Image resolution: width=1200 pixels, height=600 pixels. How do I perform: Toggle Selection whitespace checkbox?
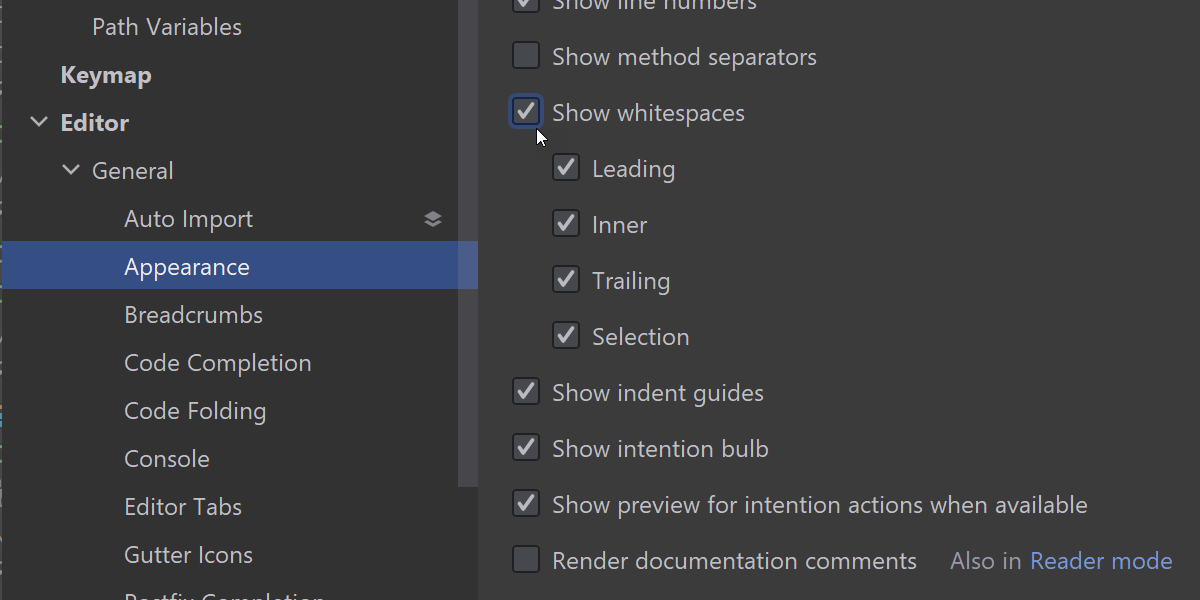coord(566,336)
